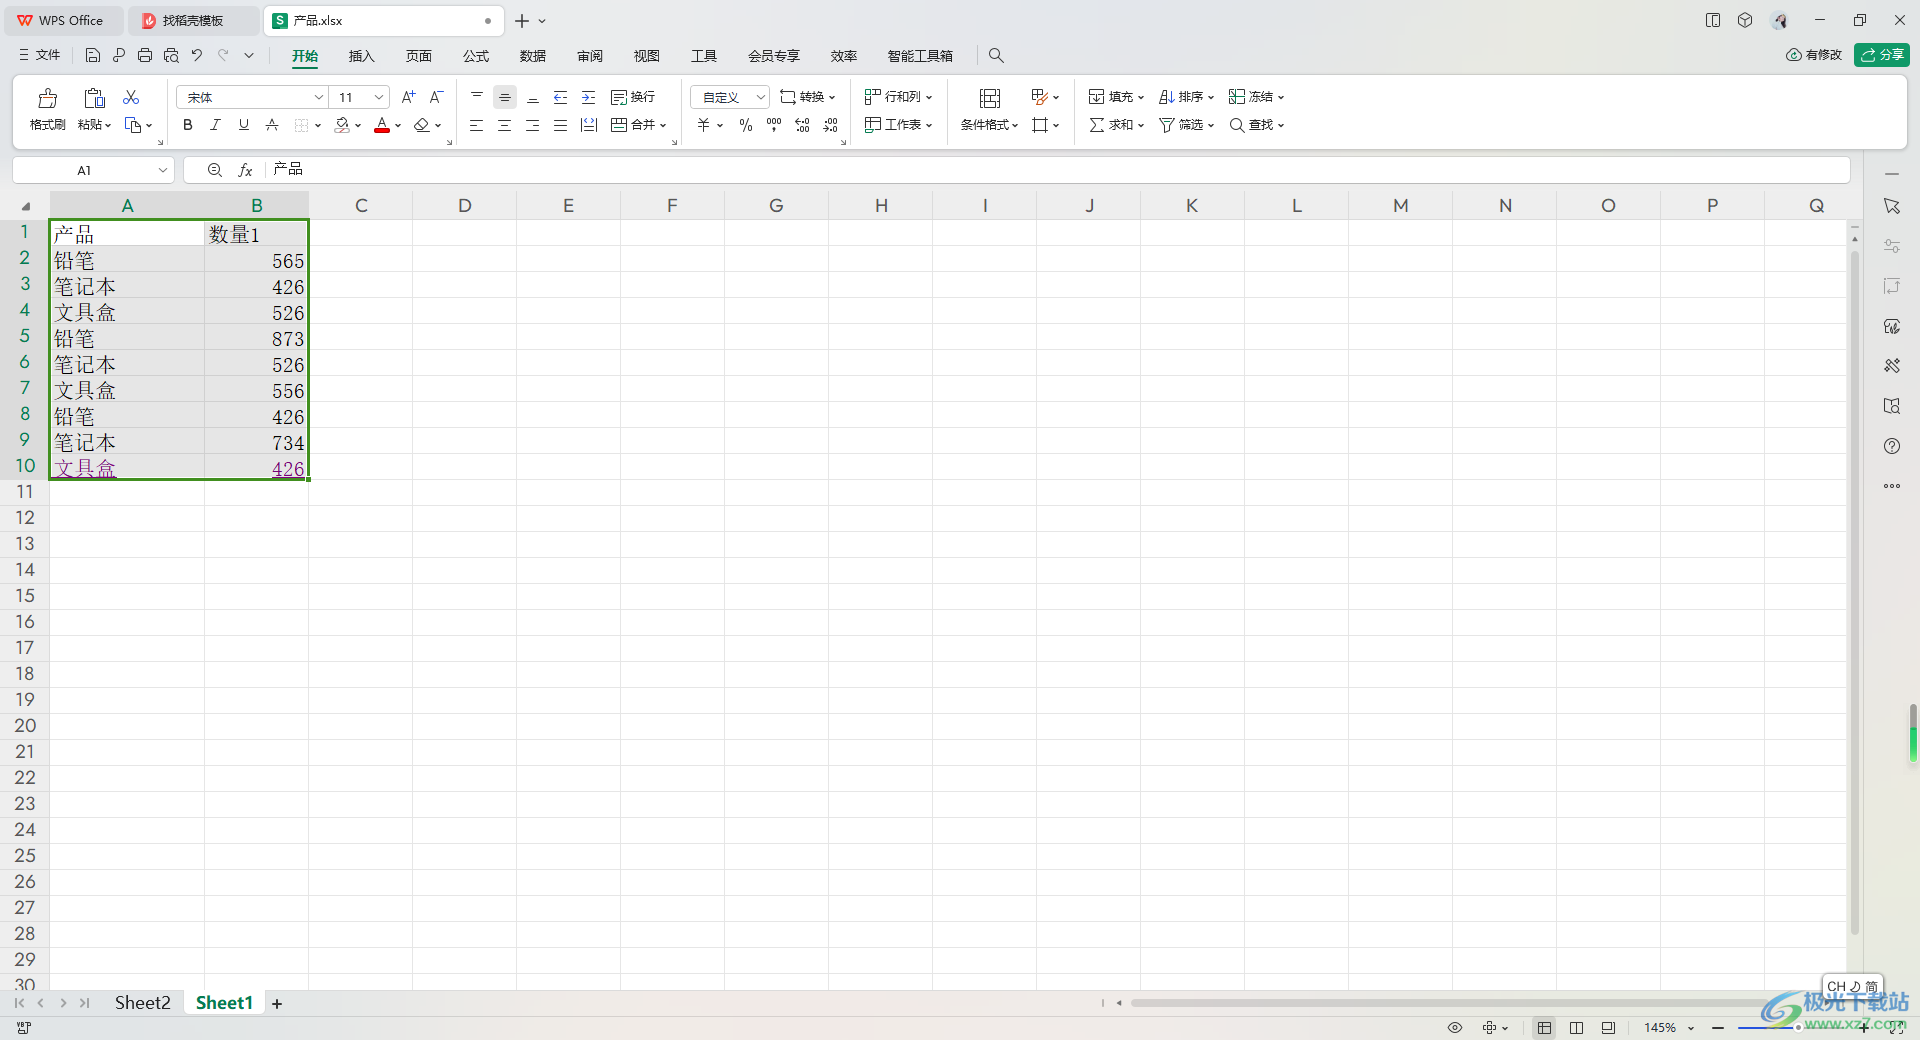Decrease font size with A- icon

click(x=436, y=97)
